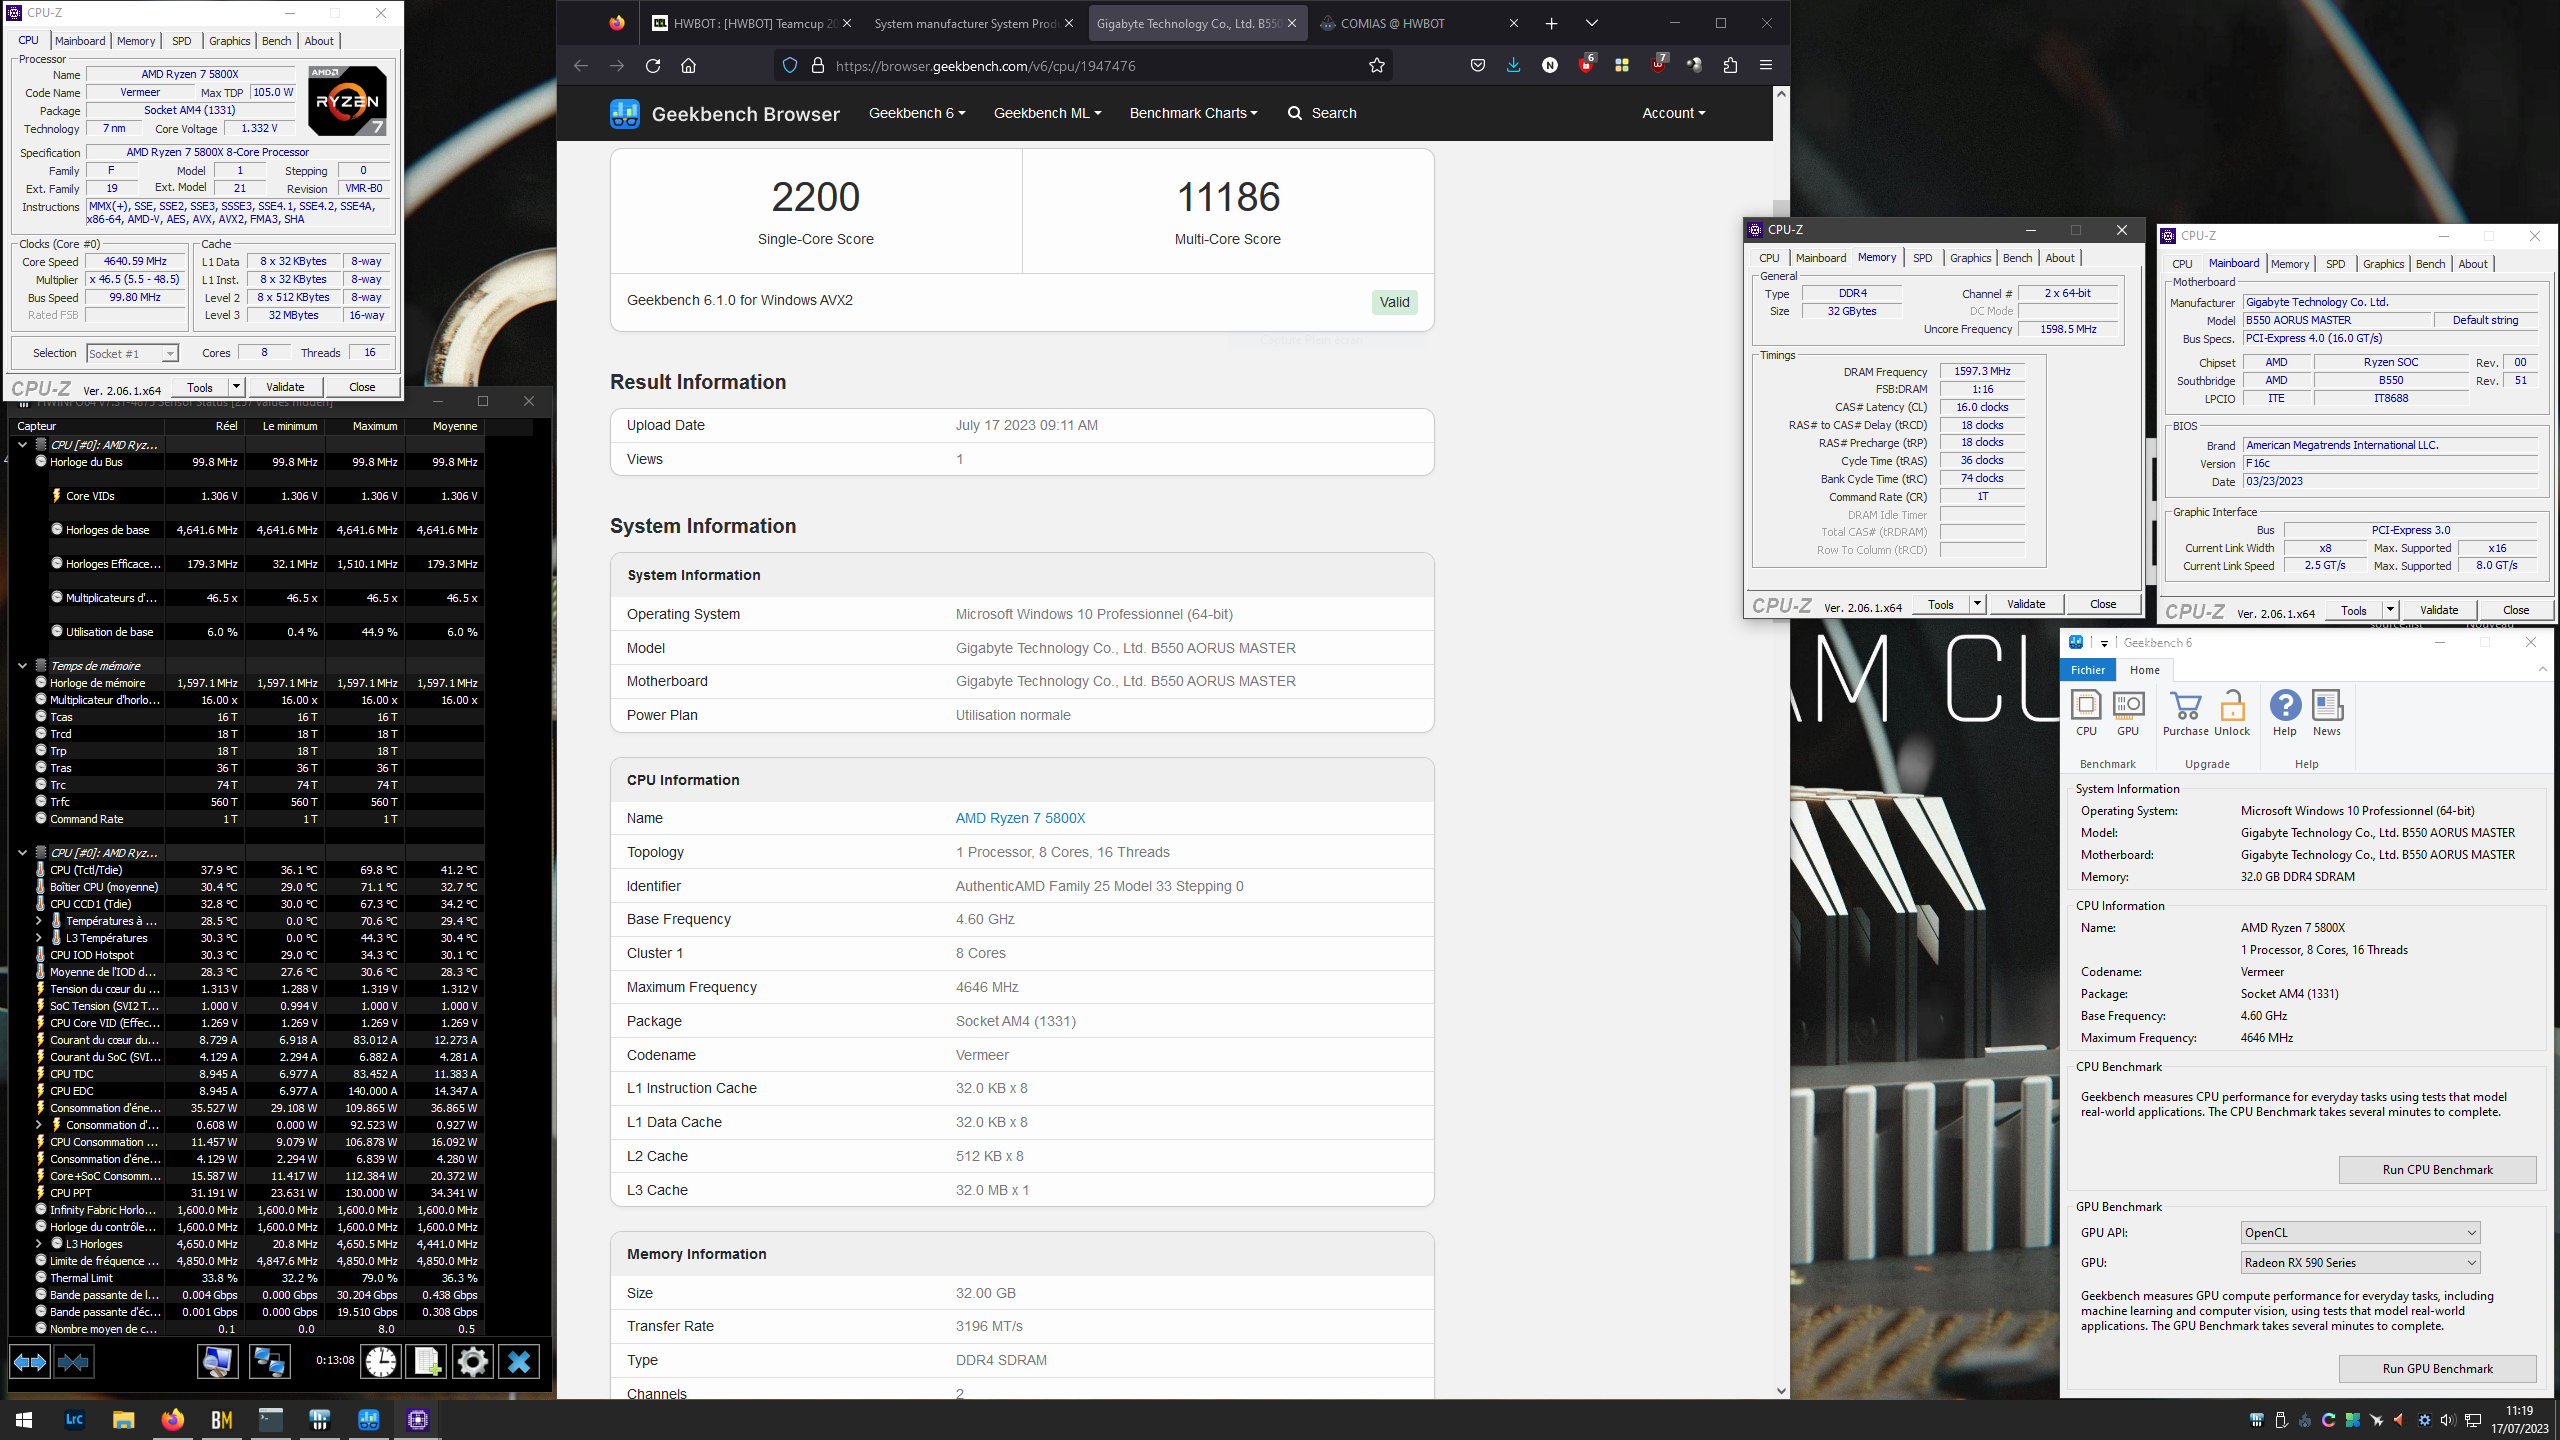
Task: Click Geekbench page vertical scrollbar
Action: pyautogui.click(x=1781, y=742)
